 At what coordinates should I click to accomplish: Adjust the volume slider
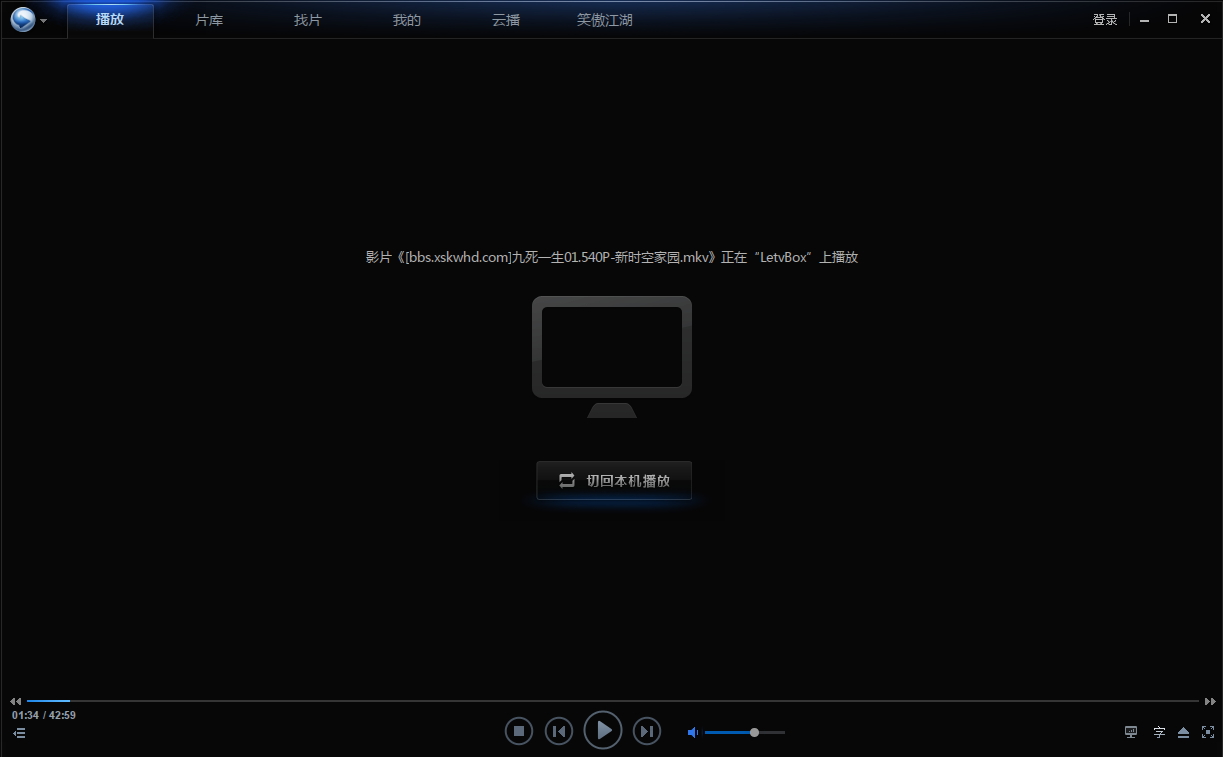[744, 732]
